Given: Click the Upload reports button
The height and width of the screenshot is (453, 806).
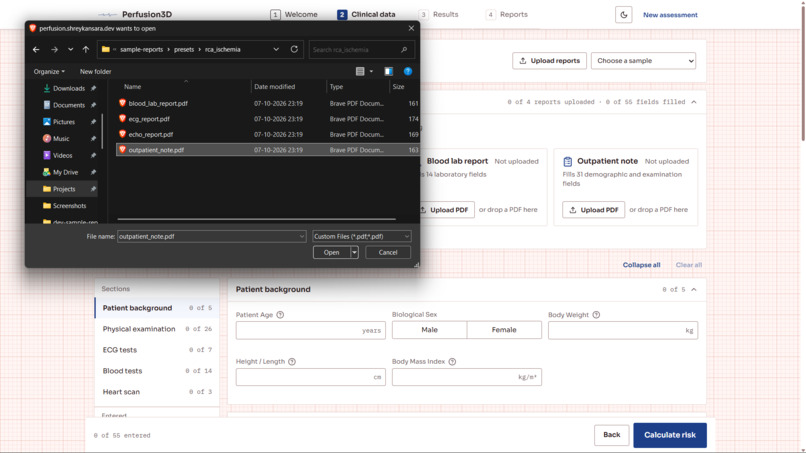Looking at the screenshot, I should click(x=549, y=61).
